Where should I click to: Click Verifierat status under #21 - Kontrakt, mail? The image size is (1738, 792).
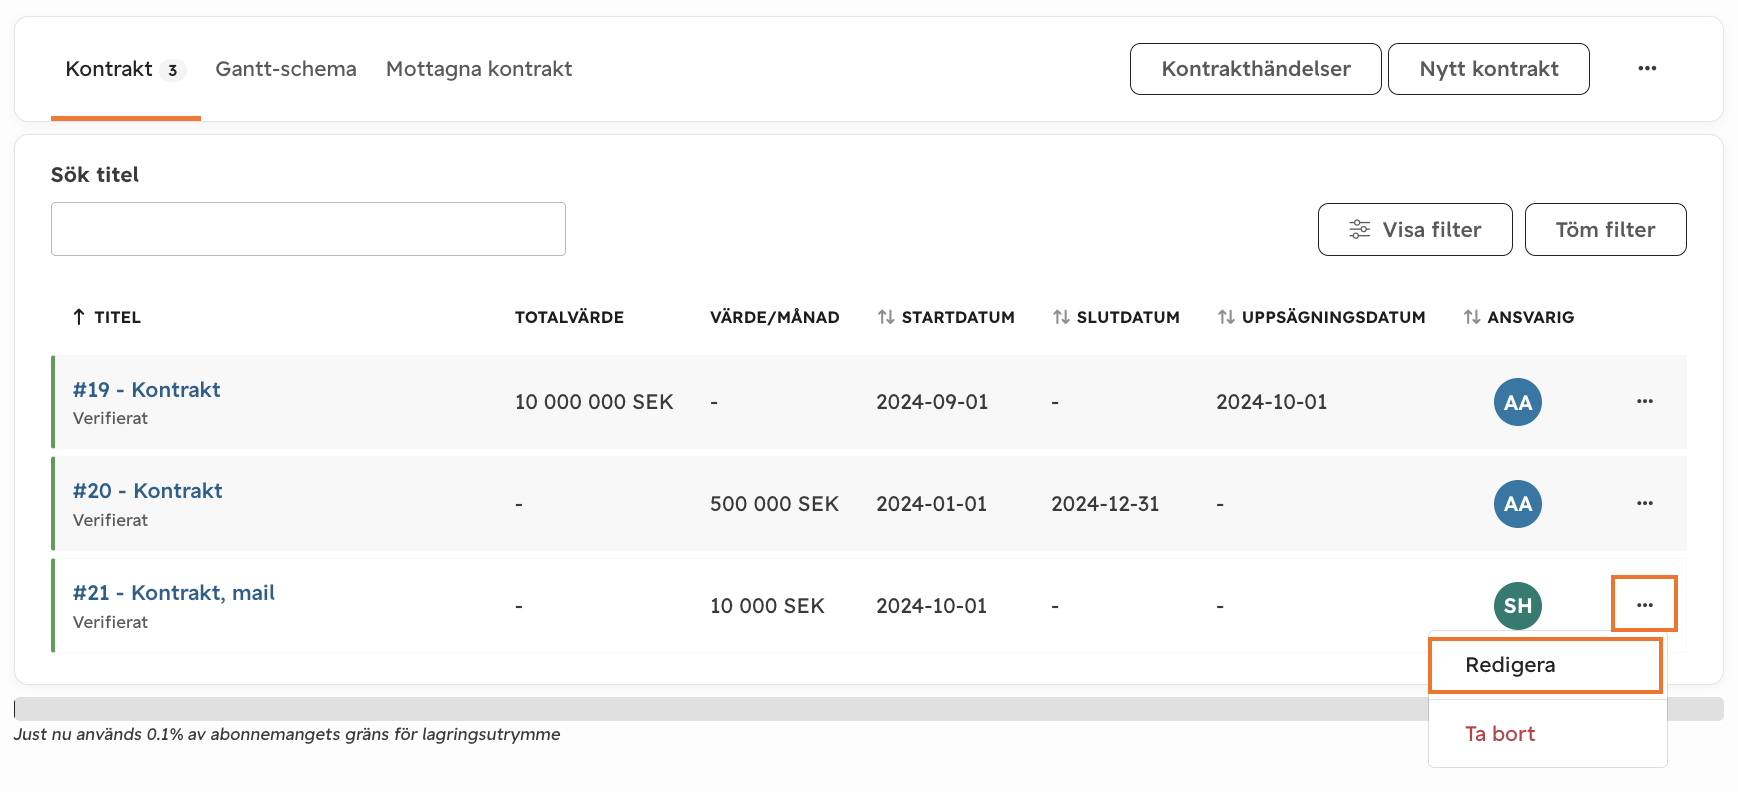click(x=110, y=622)
